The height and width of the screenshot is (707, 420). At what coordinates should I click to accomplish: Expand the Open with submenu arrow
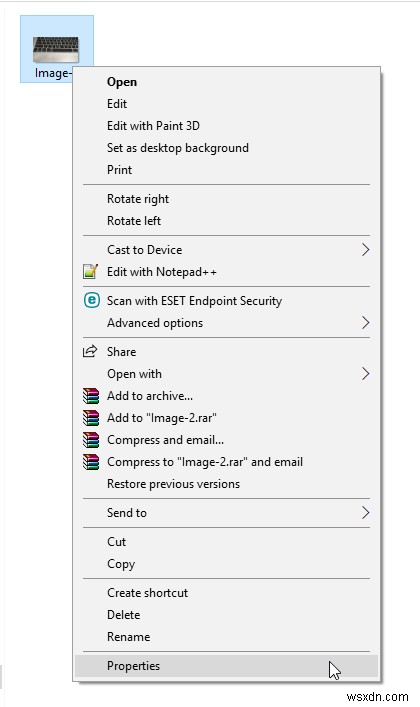pos(365,374)
